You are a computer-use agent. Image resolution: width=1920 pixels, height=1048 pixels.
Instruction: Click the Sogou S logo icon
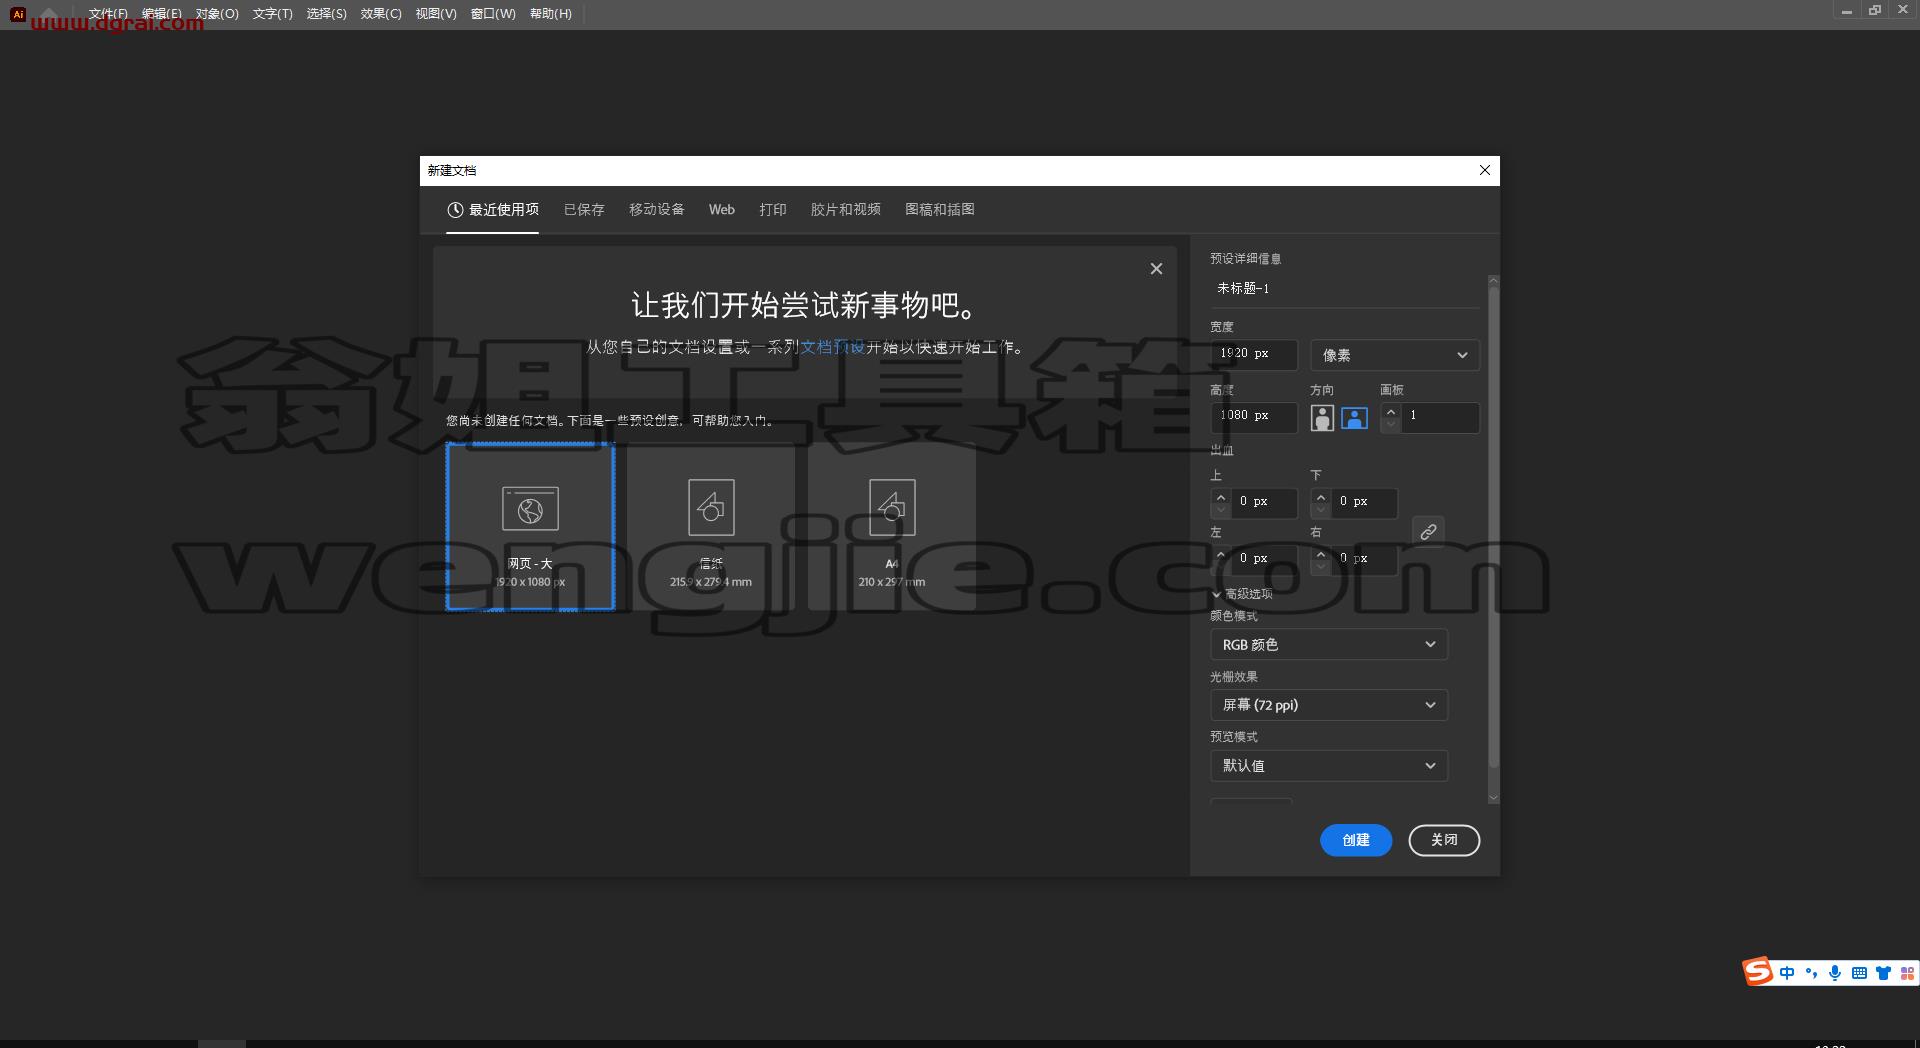1757,972
